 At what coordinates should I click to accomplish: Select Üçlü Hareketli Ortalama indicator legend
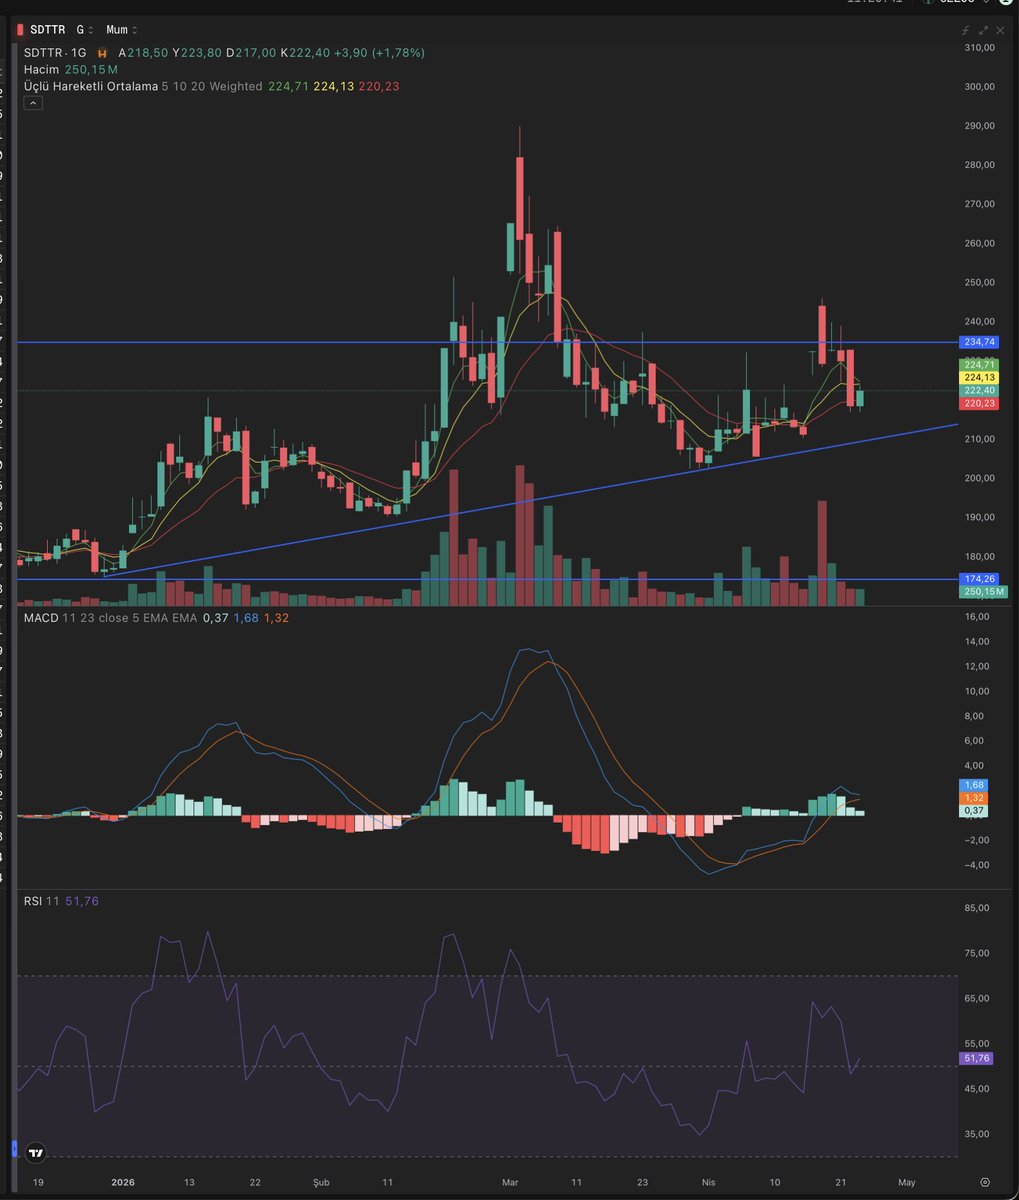point(91,87)
